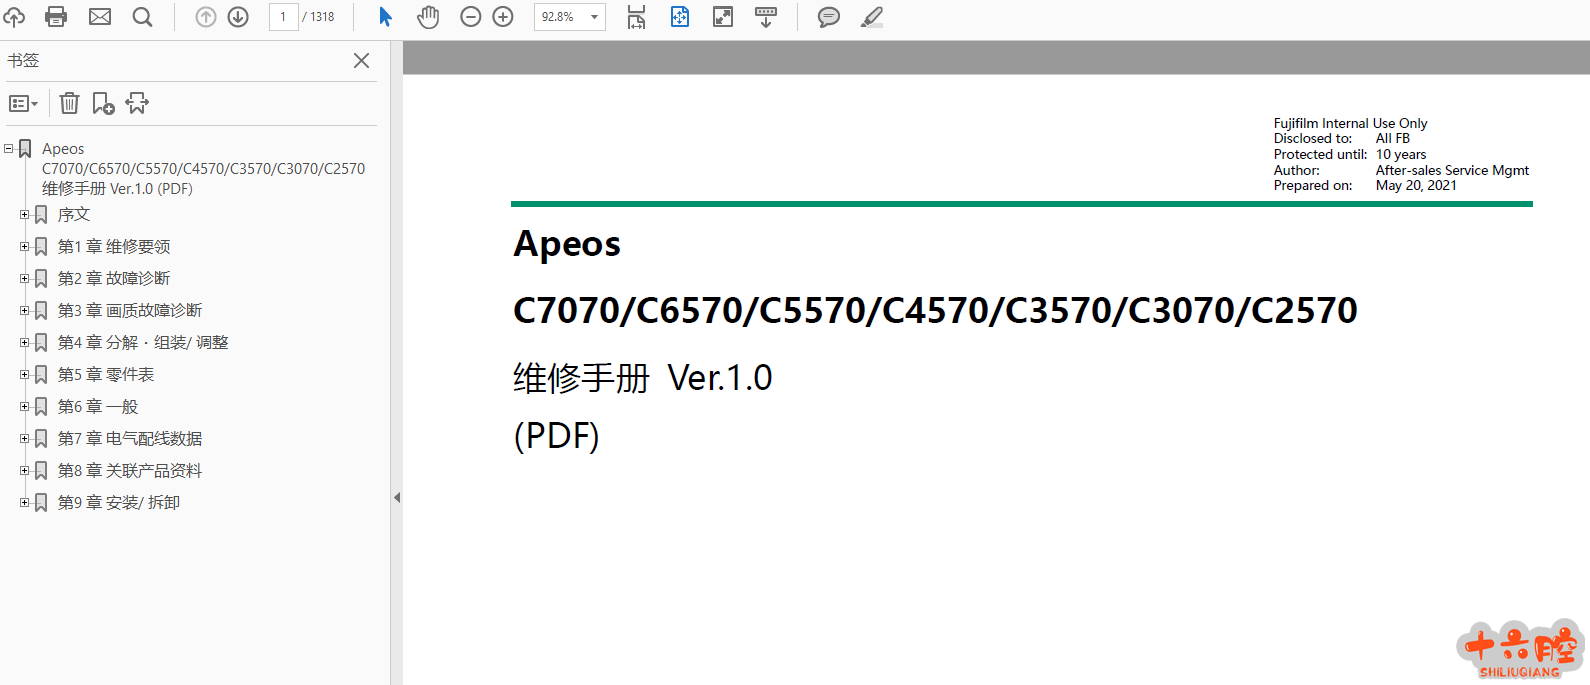Go to next page arrow

[x=238, y=17]
